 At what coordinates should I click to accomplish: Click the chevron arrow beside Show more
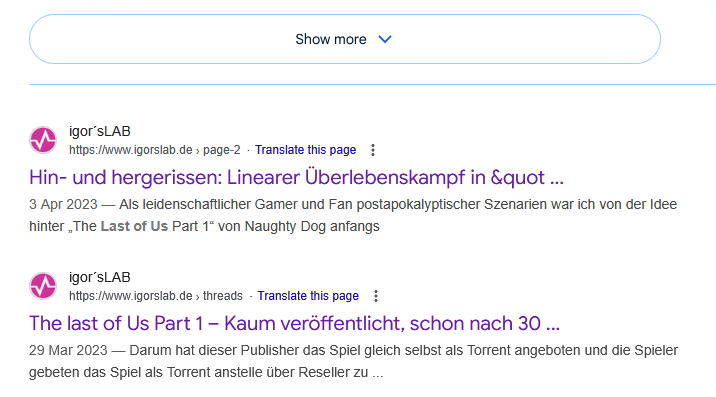[385, 39]
